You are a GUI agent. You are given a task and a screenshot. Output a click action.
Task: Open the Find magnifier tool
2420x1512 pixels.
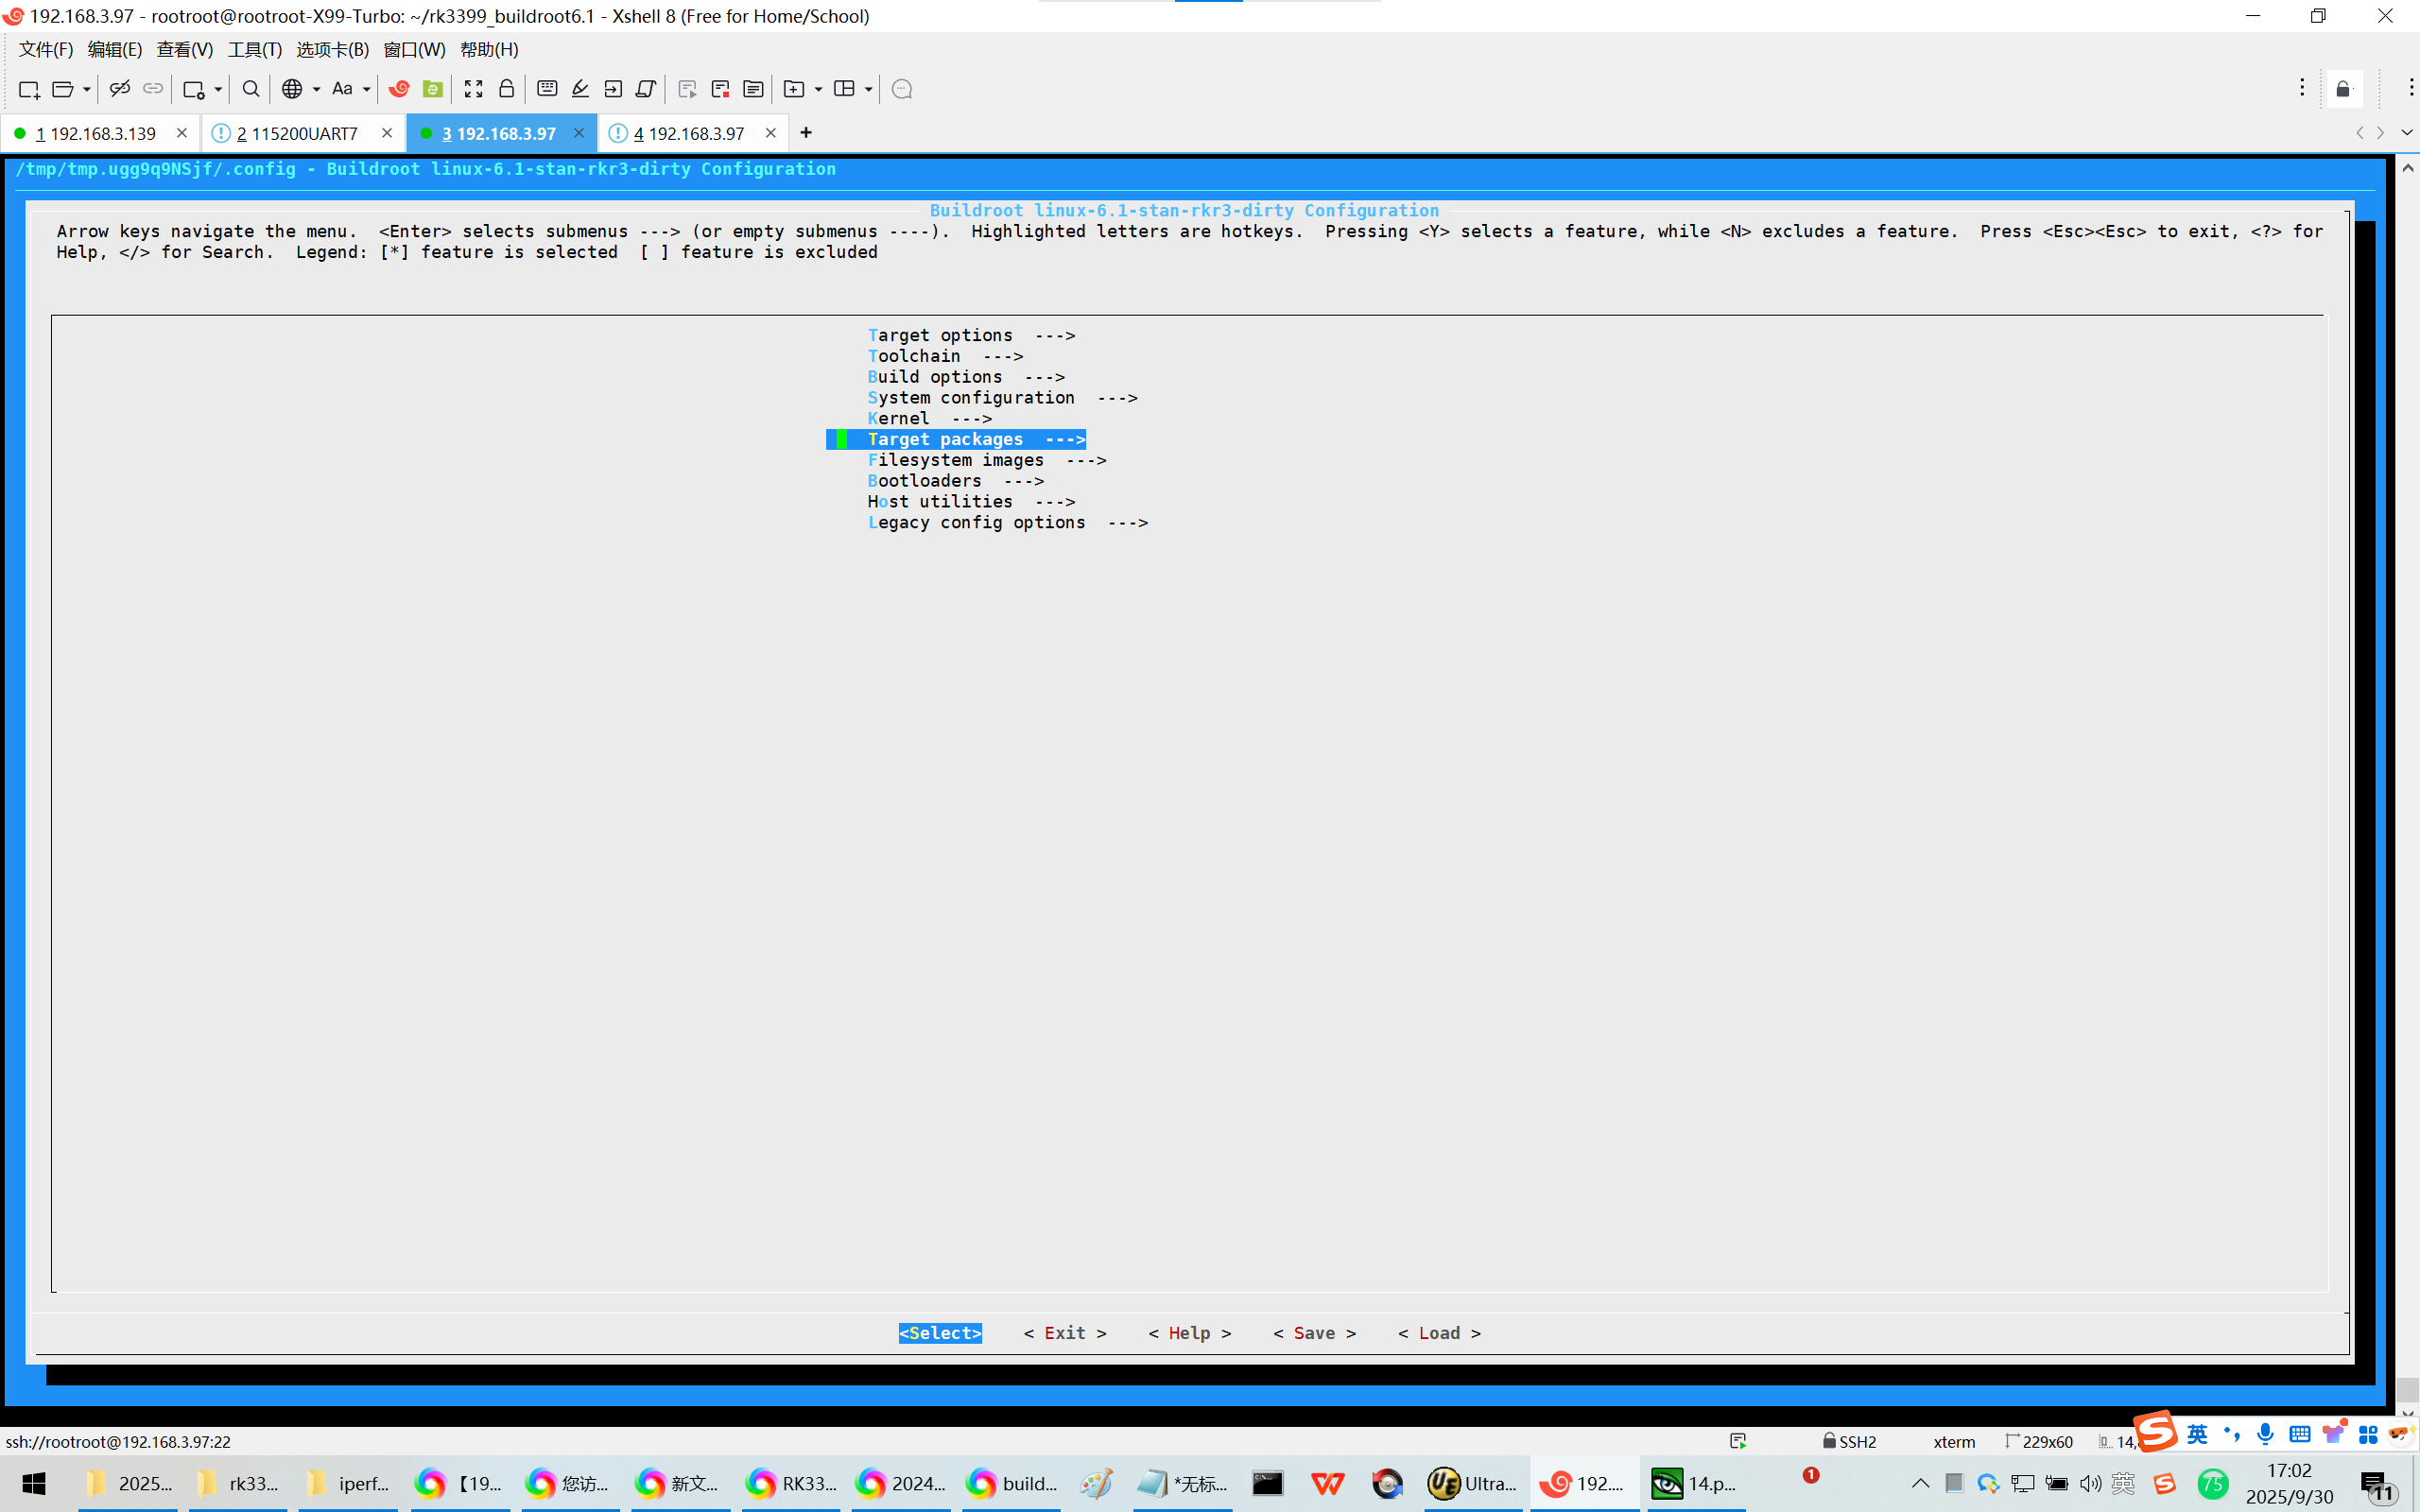251,89
